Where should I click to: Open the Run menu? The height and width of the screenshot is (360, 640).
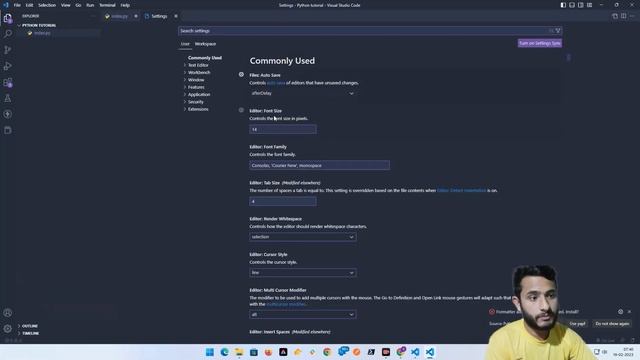tap(90, 5)
